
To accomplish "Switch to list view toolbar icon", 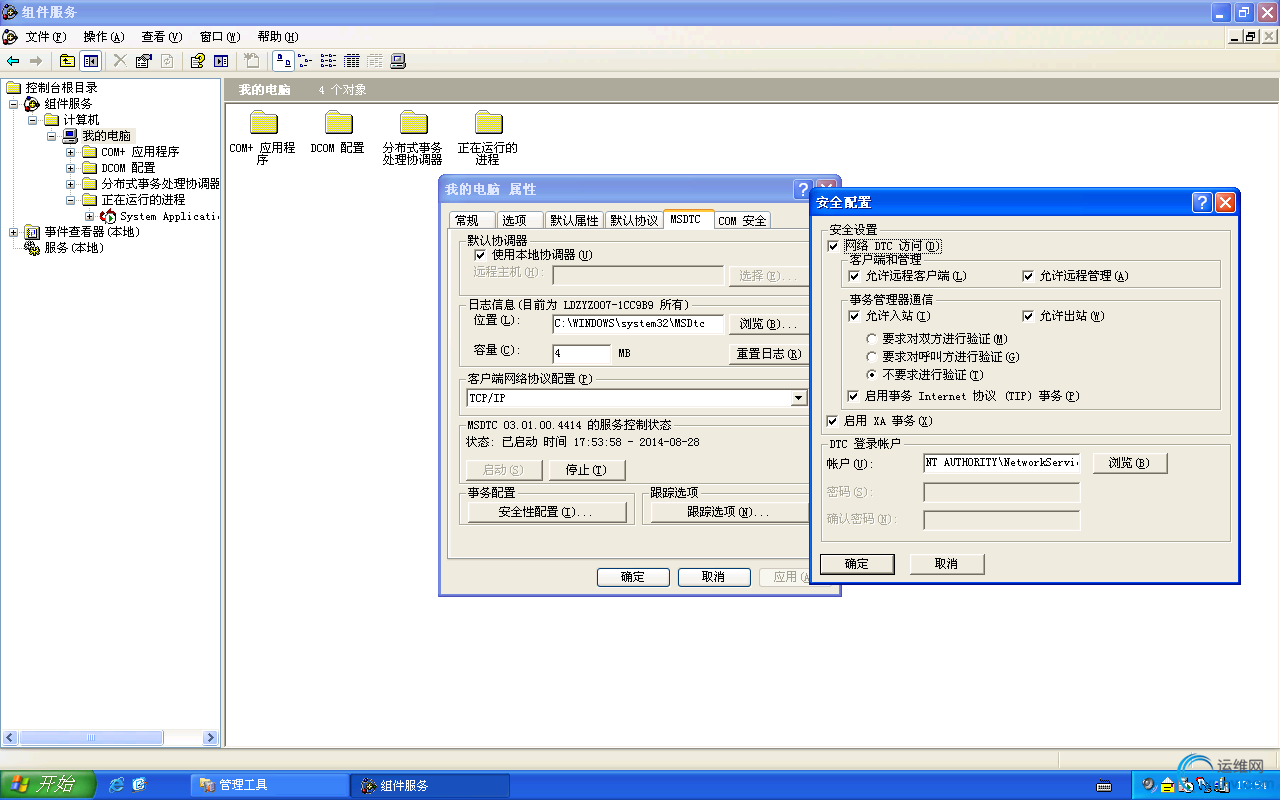I will tap(329, 61).
